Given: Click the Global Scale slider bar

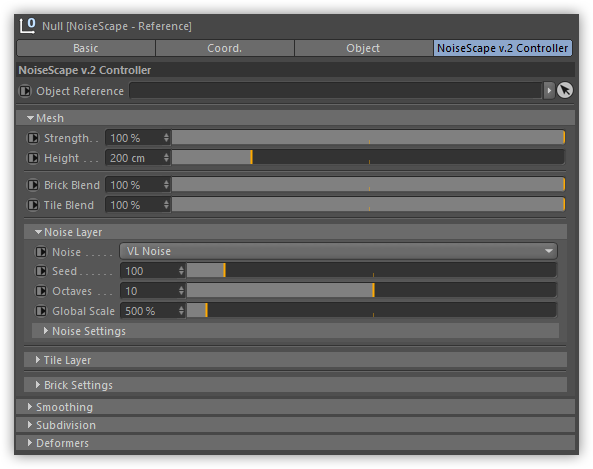Looking at the screenshot, I should 372,311.
